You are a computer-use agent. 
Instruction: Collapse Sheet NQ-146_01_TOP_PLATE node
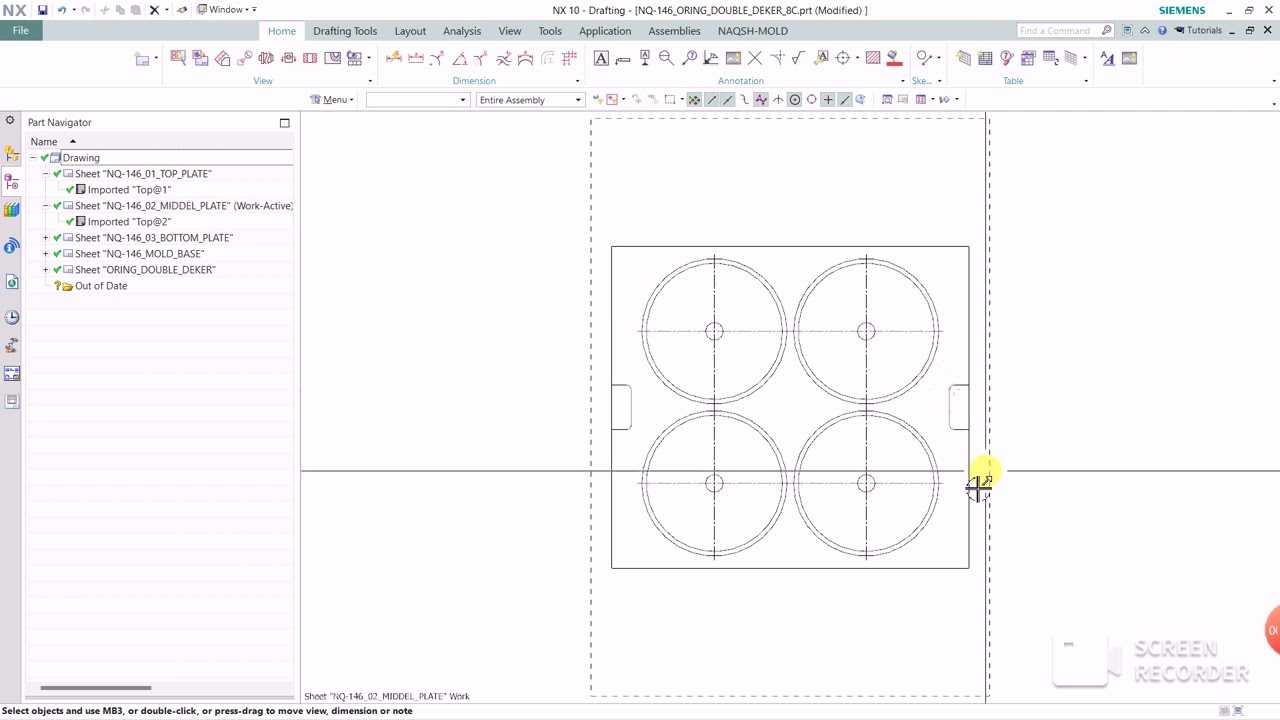(45, 174)
